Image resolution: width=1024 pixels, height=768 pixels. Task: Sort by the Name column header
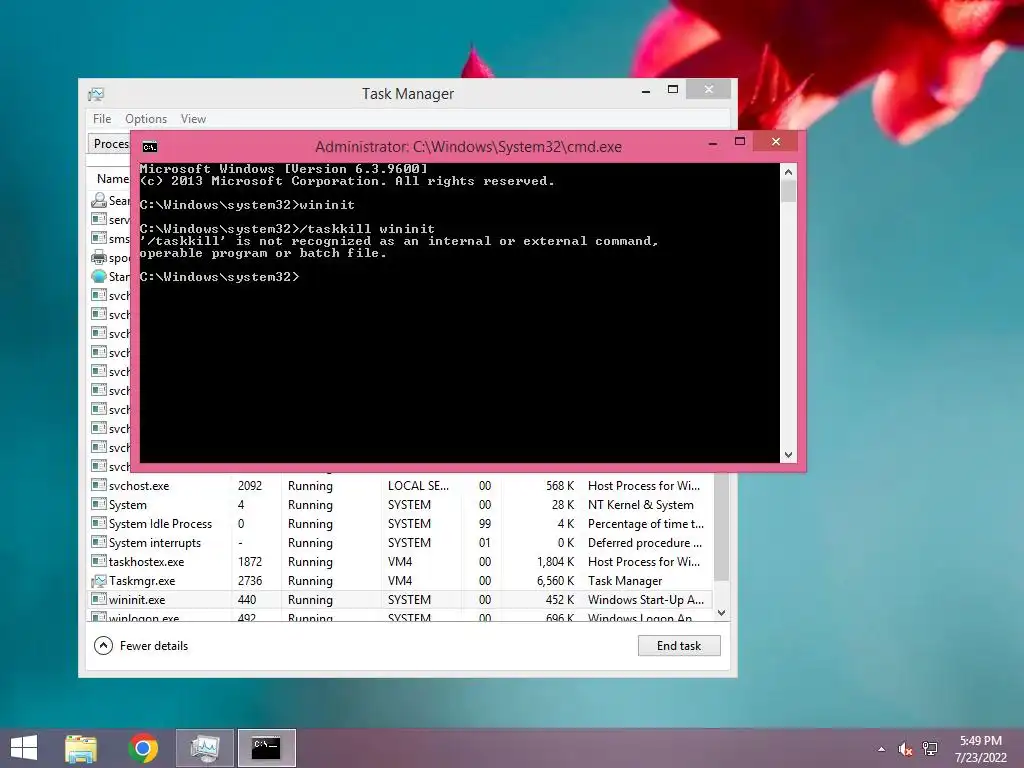click(x=112, y=179)
